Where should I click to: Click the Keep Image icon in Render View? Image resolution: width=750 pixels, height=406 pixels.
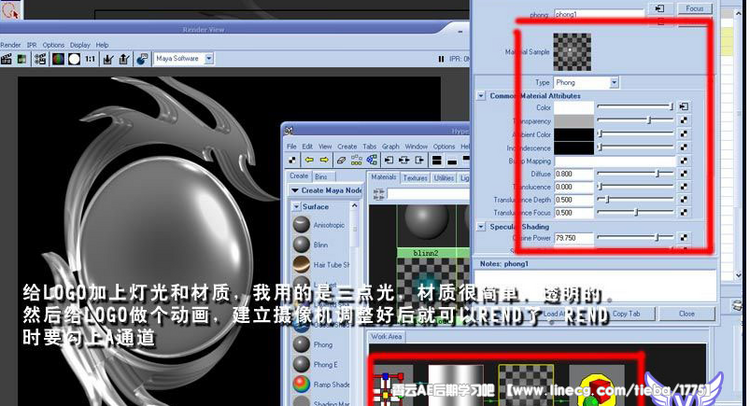(109, 59)
